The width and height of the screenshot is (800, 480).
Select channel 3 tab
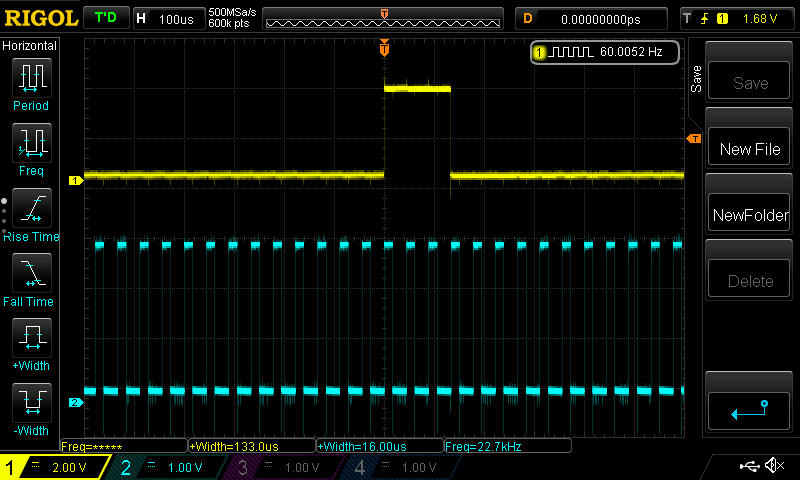tap(285, 467)
